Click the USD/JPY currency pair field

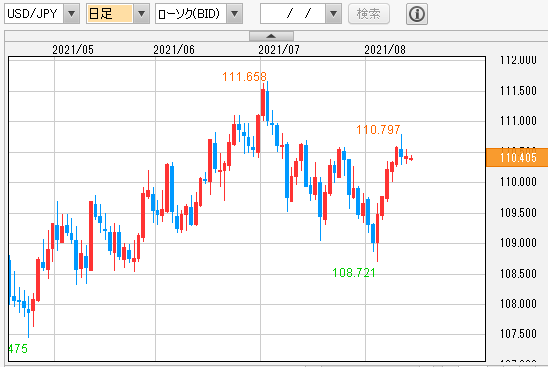click(x=34, y=14)
